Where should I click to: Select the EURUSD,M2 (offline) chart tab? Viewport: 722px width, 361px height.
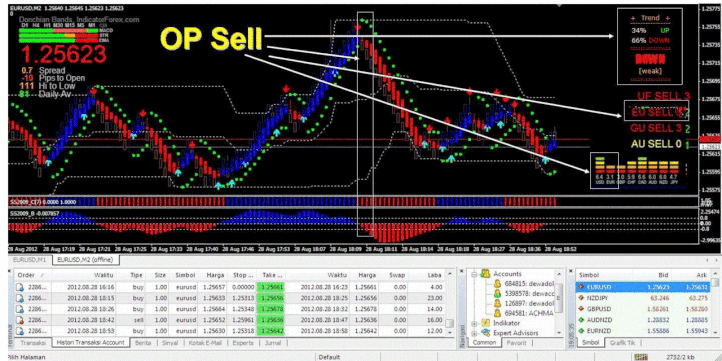tap(86, 260)
